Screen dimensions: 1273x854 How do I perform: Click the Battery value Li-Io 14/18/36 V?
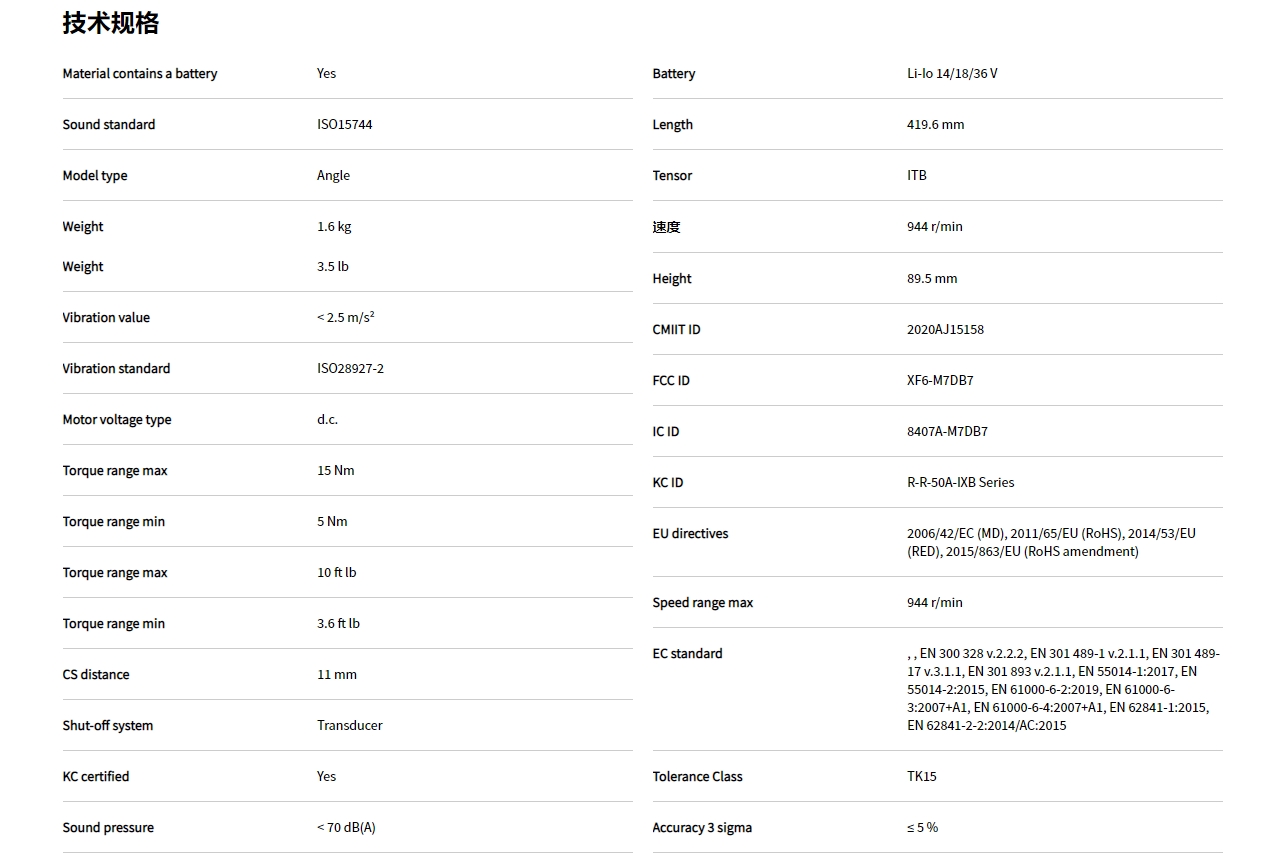(952, 74)
